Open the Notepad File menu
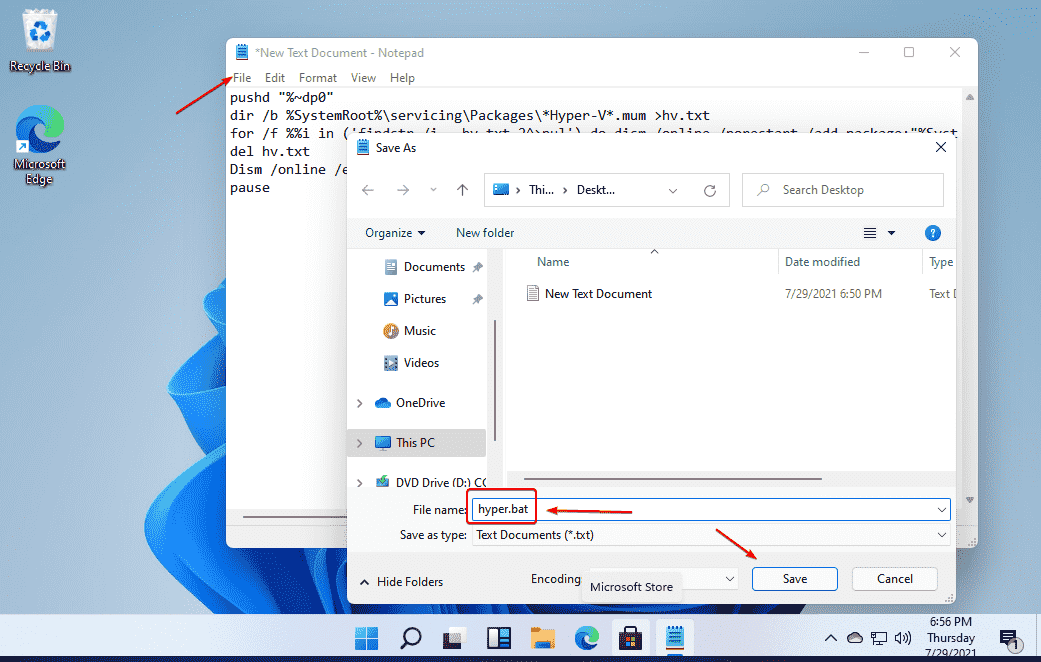1041x662 pixels. tap(242, 78)
